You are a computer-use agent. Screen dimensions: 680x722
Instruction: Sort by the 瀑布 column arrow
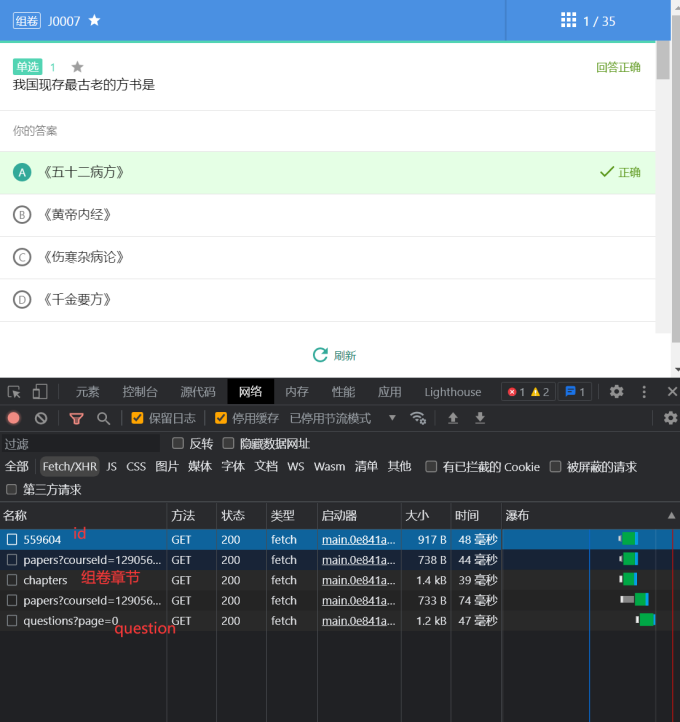coord(671,516)
